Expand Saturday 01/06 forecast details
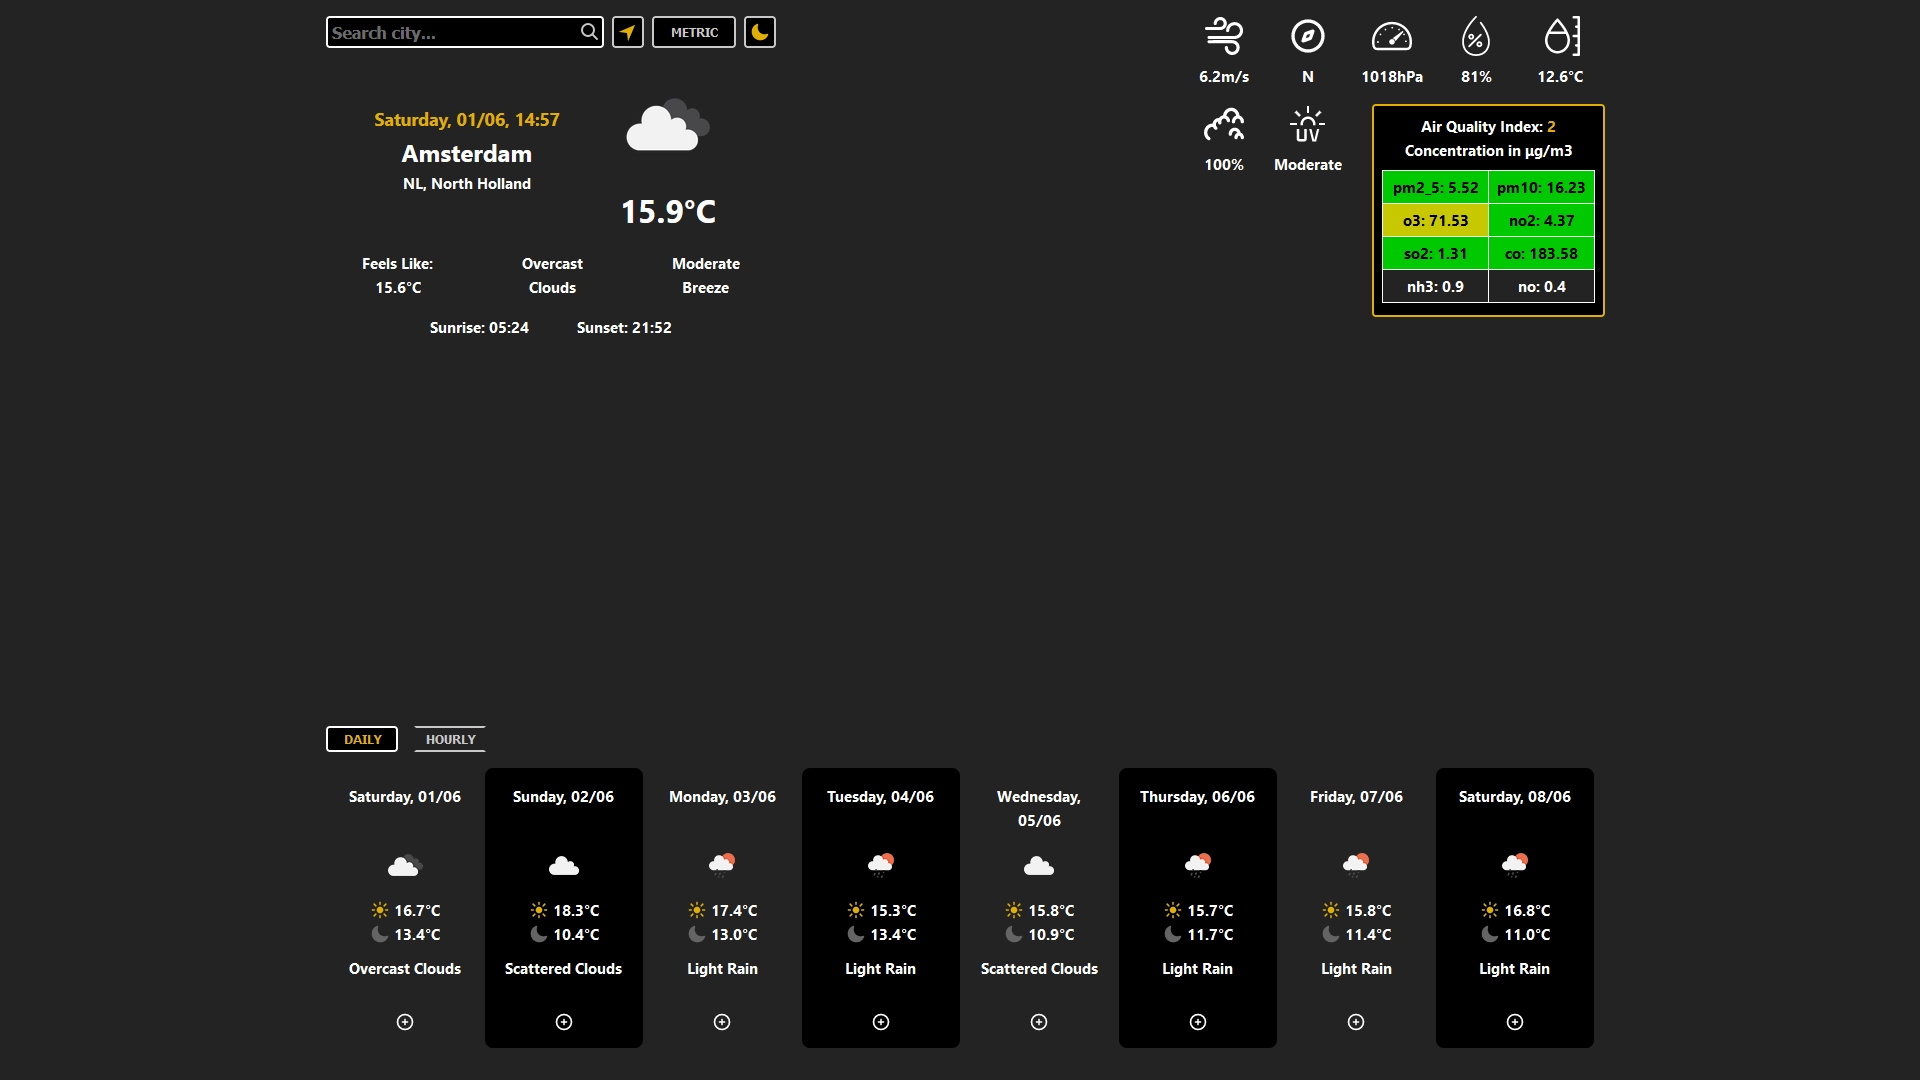 coord(405,1022)
